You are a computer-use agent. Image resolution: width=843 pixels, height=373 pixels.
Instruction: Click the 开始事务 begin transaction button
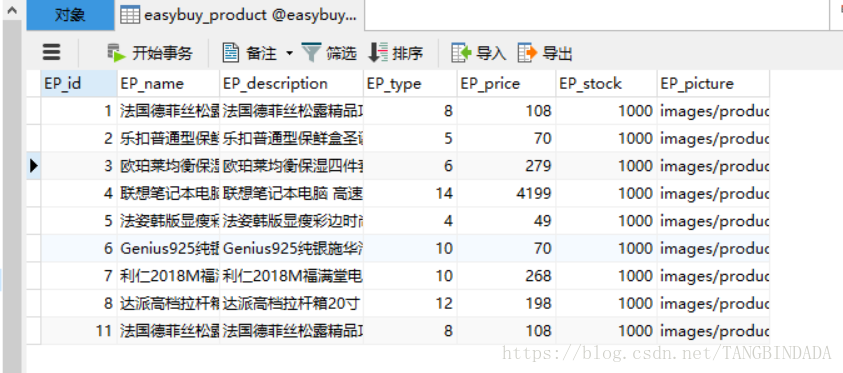click(150, 53)
